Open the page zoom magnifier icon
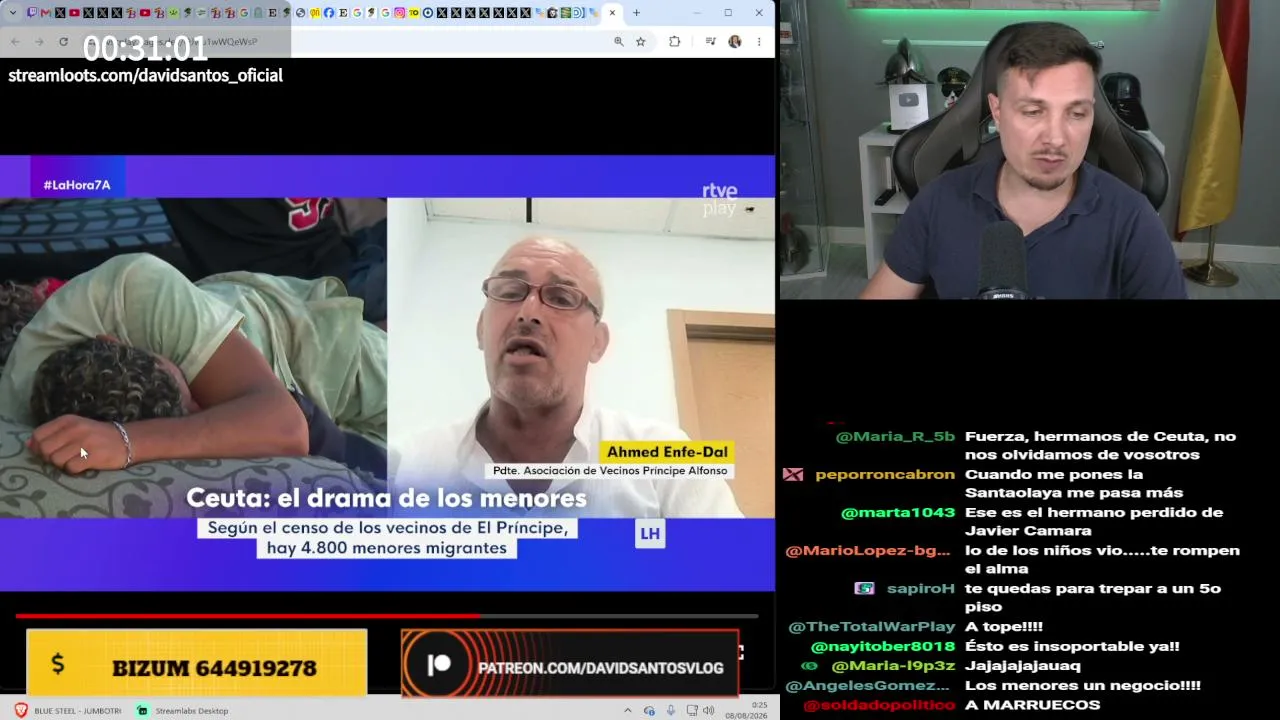The image size is (1280, 720). tap(619, 42)
